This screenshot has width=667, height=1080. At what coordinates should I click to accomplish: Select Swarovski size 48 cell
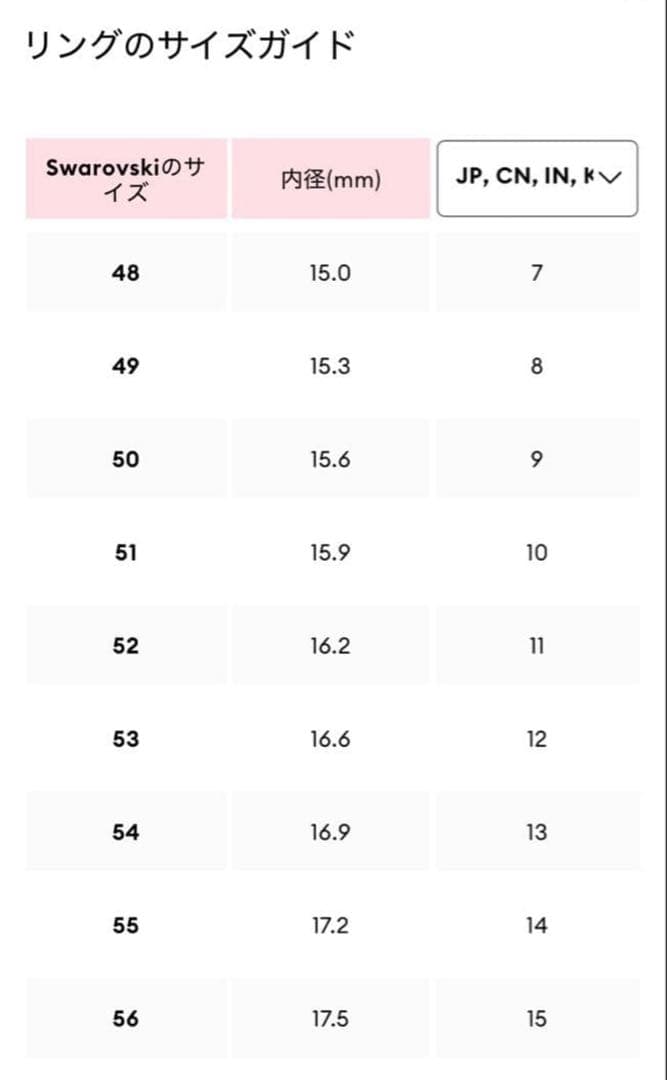[x=126, y=272]
